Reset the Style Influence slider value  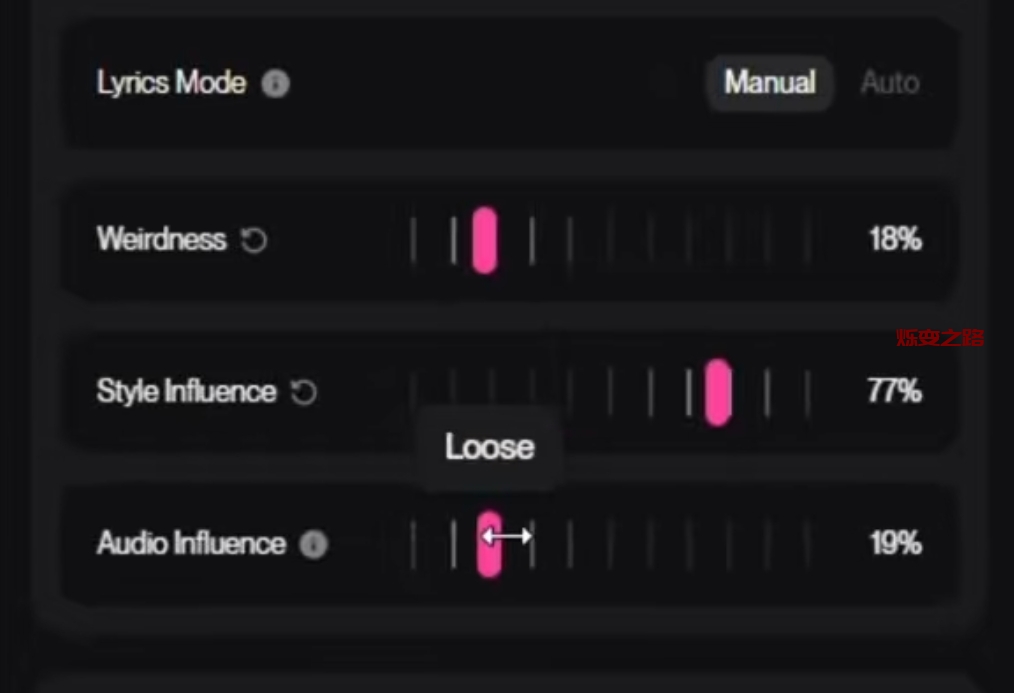pyautogui.click(x=303, y=392)
